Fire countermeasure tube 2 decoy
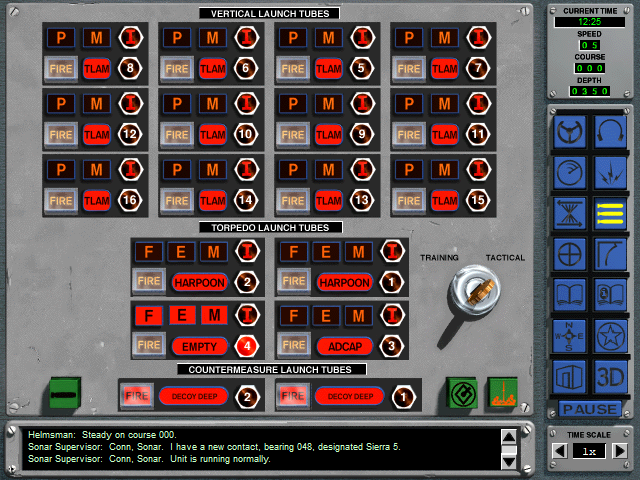640x480 pixels. pyautogui.click(x=137, y=396)
